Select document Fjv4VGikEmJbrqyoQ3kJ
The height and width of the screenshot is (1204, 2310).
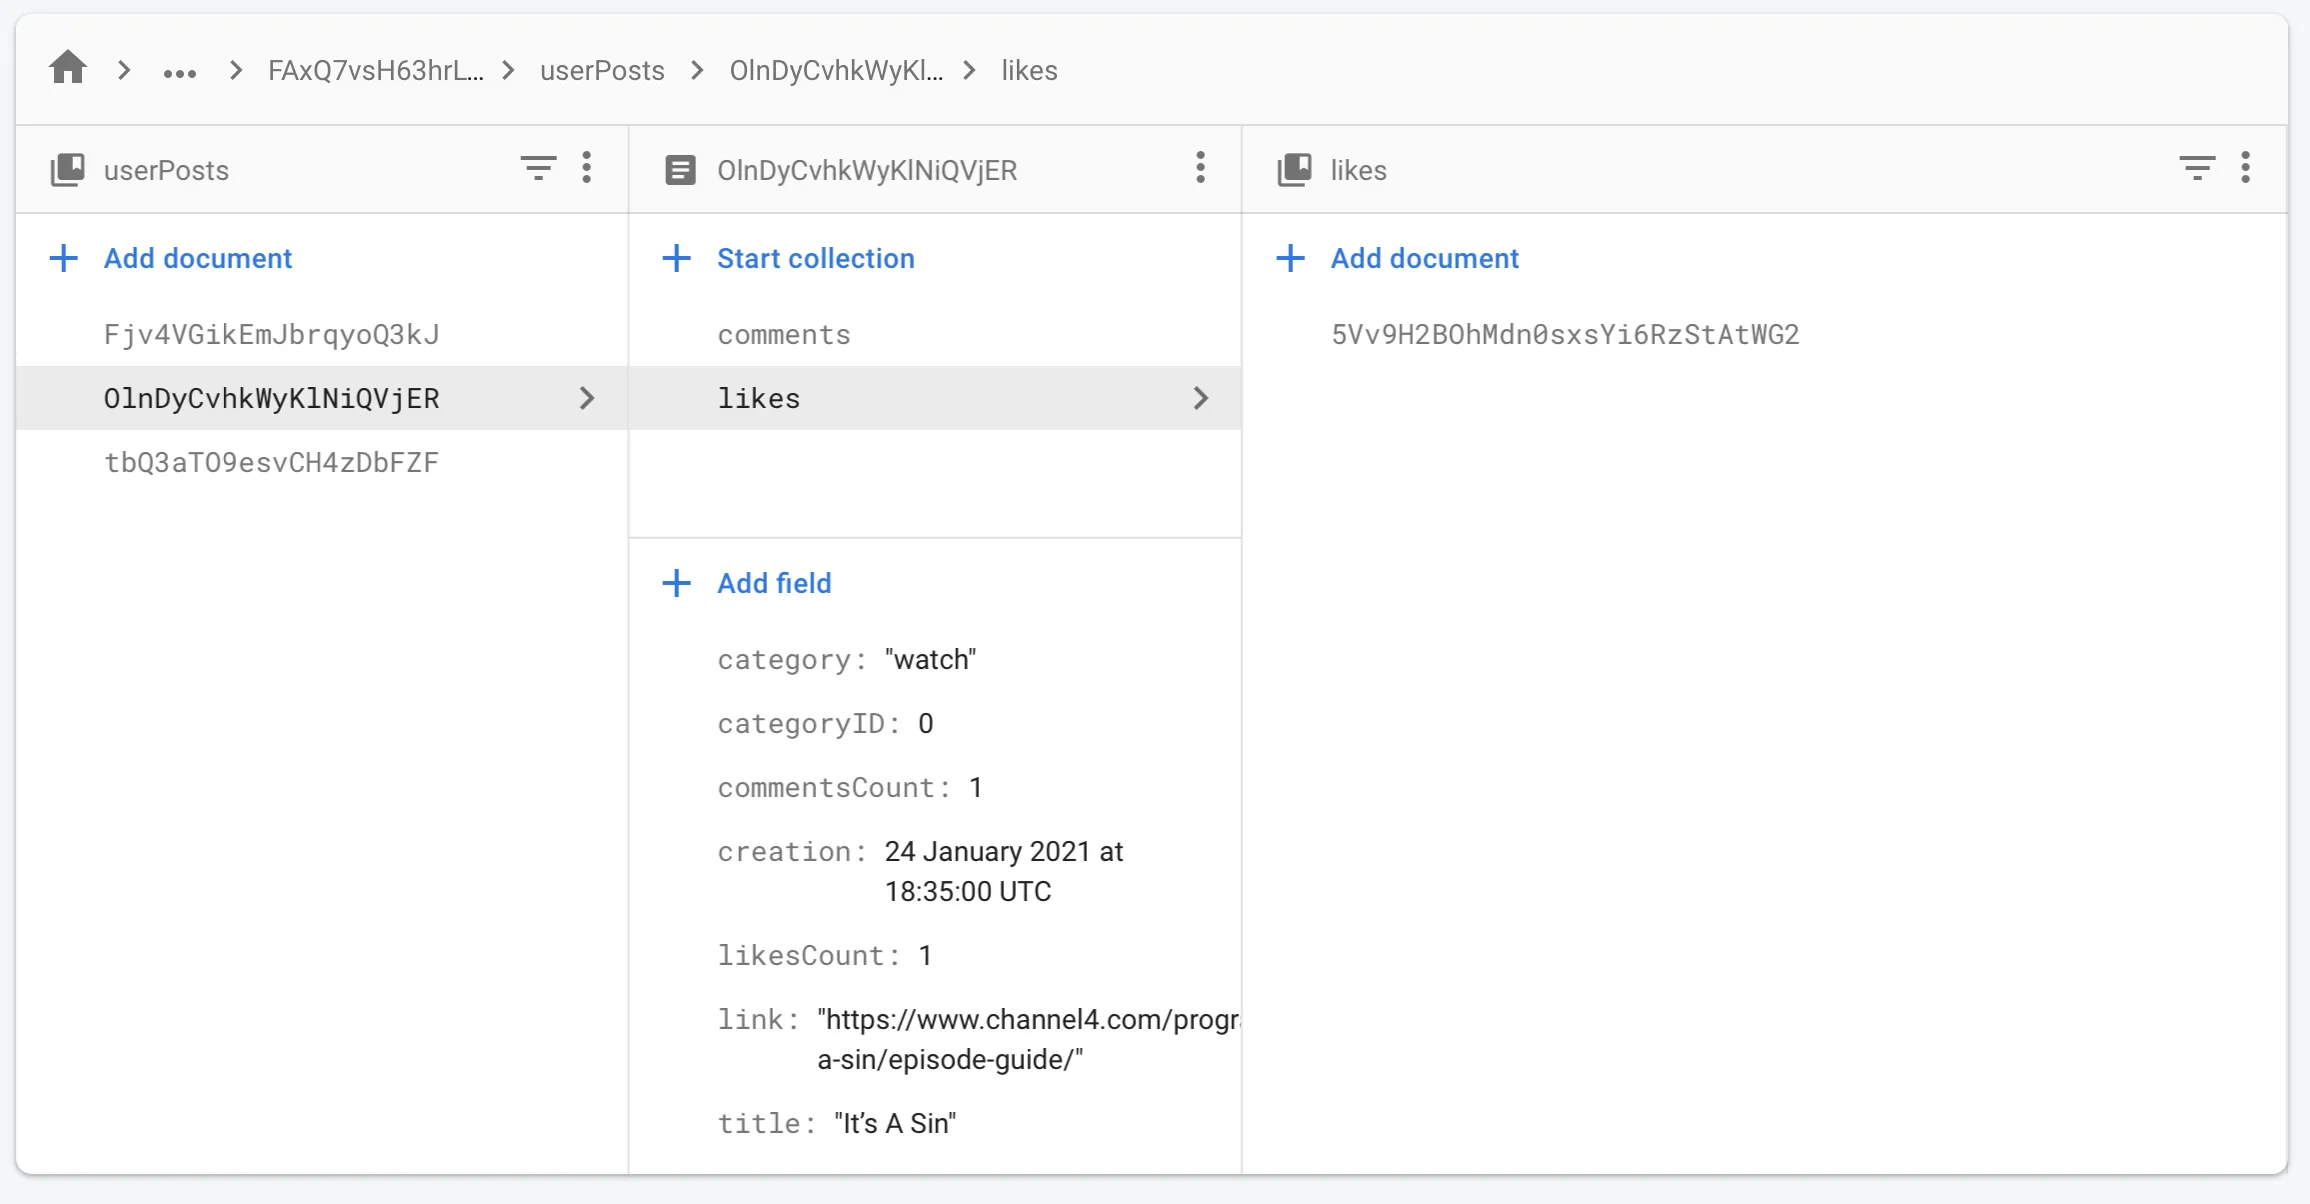pos(271,335)
